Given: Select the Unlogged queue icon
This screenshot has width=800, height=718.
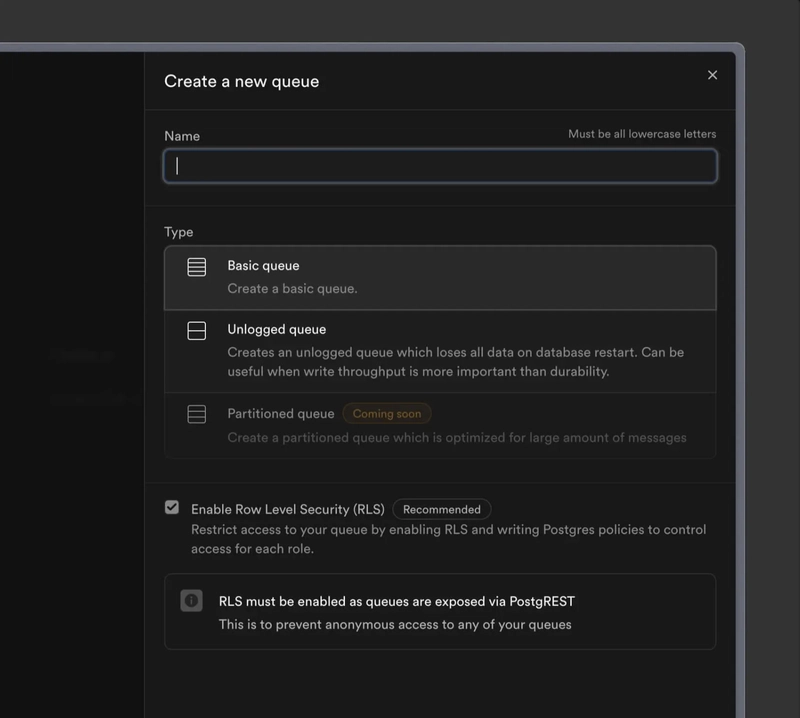Looking at the screenshot, I should pyautogui.click(x=197, y=331).
